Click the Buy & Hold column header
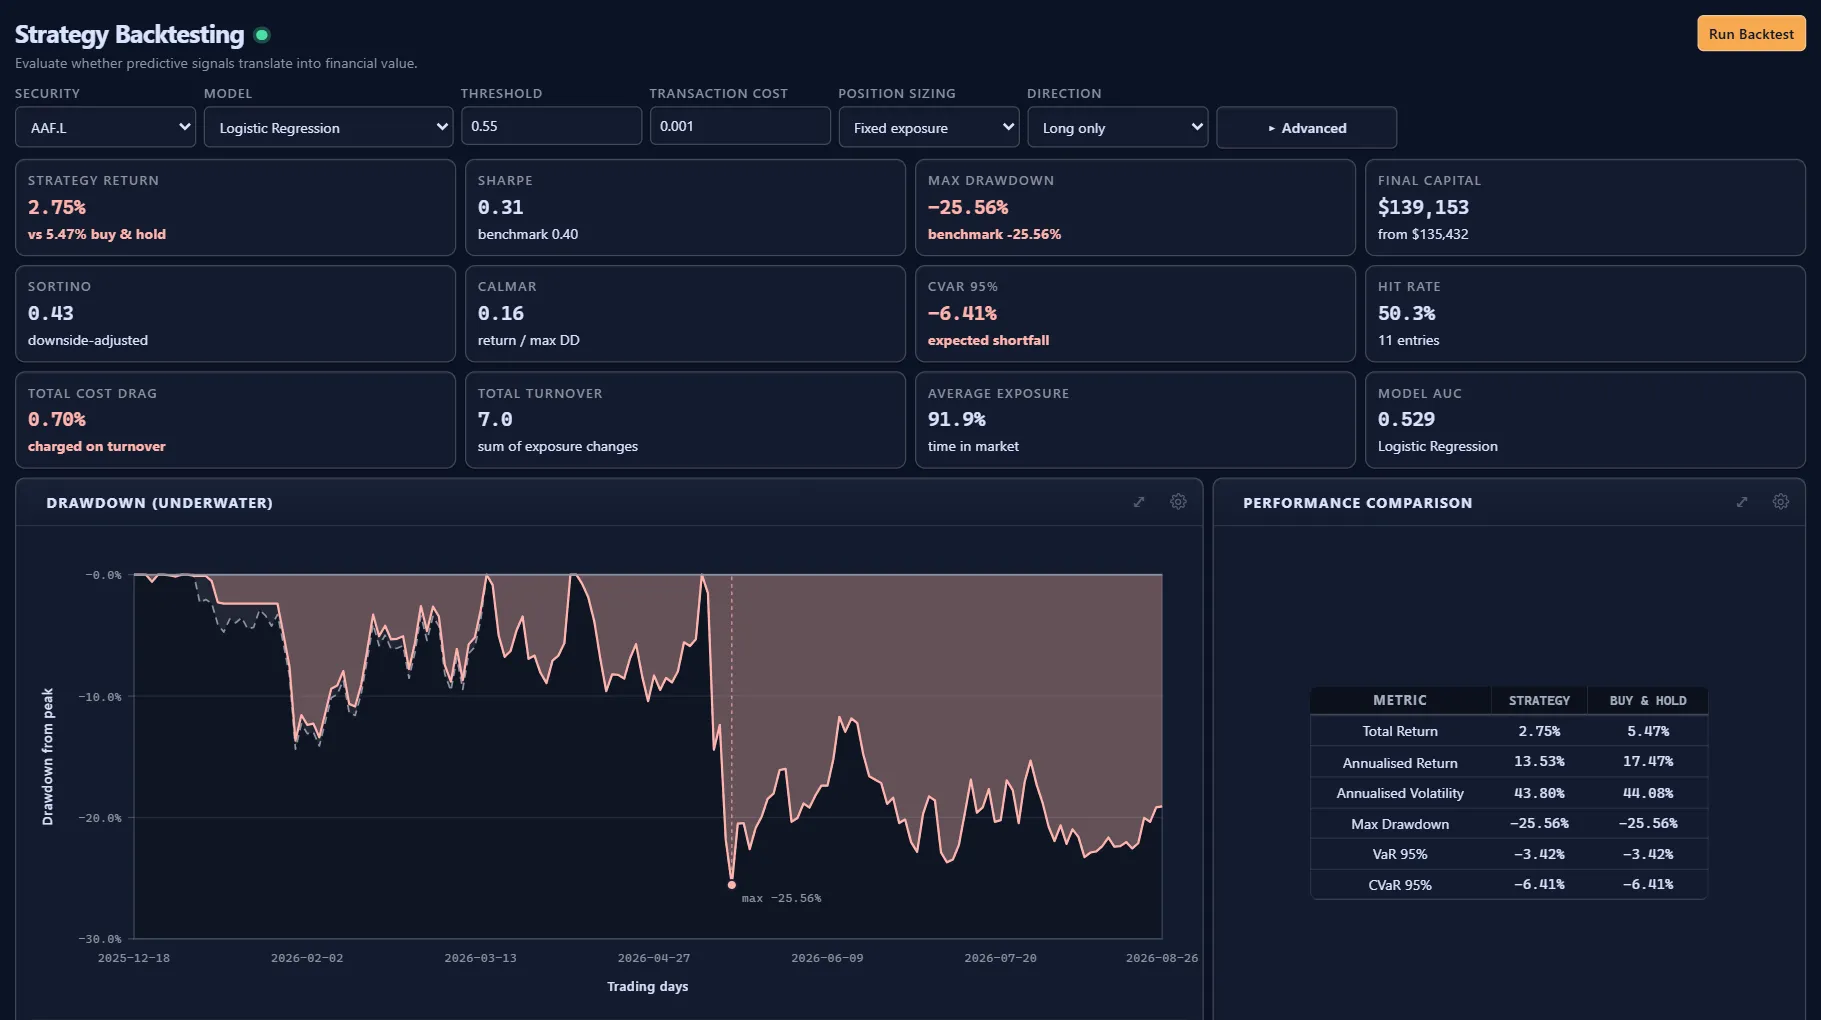The height and width of the screenshot is (1020, 1821). point(1648,701)
